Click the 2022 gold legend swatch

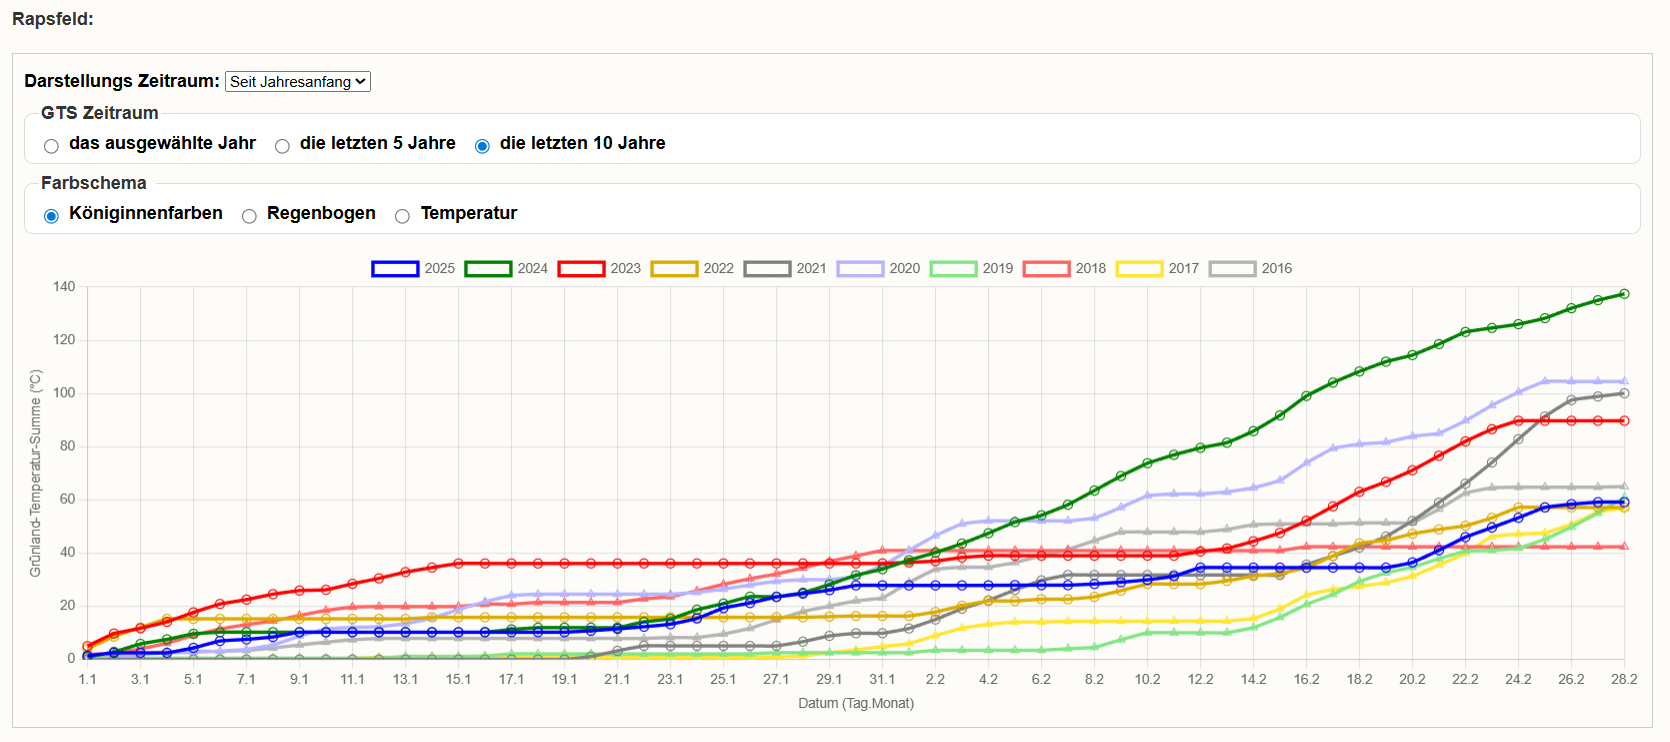674,269
